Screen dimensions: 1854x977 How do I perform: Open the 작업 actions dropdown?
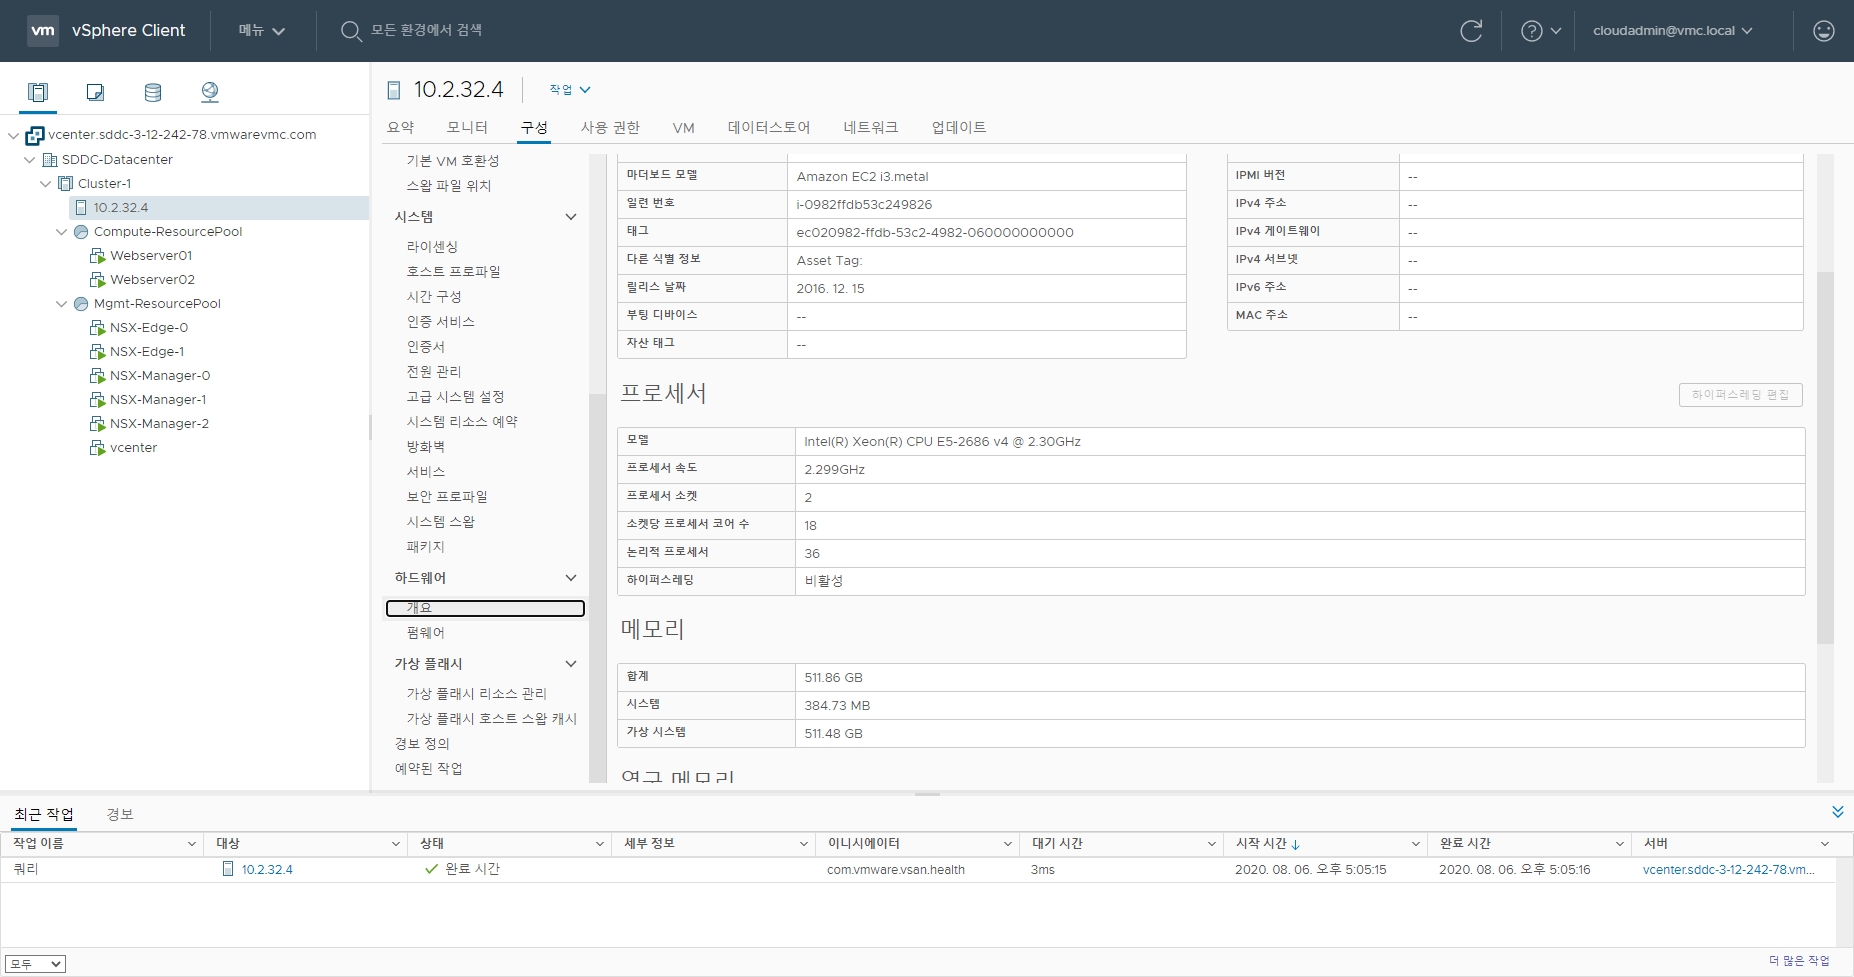coord(570,90)
